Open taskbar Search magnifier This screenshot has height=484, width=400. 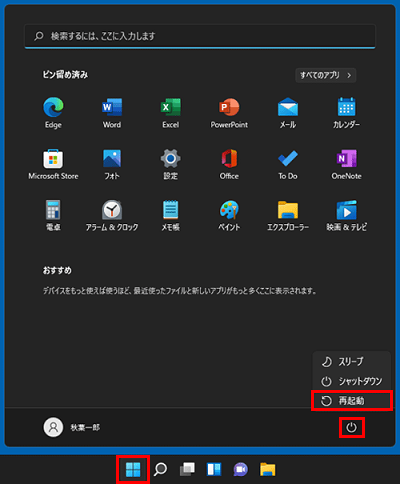[x=160, y=470]
